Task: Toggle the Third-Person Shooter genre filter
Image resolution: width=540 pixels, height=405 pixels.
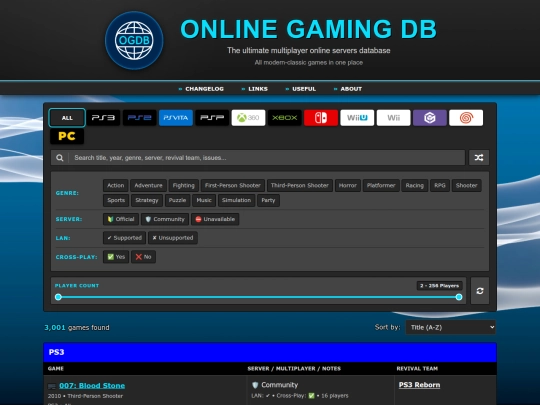Action: [300, 185]
